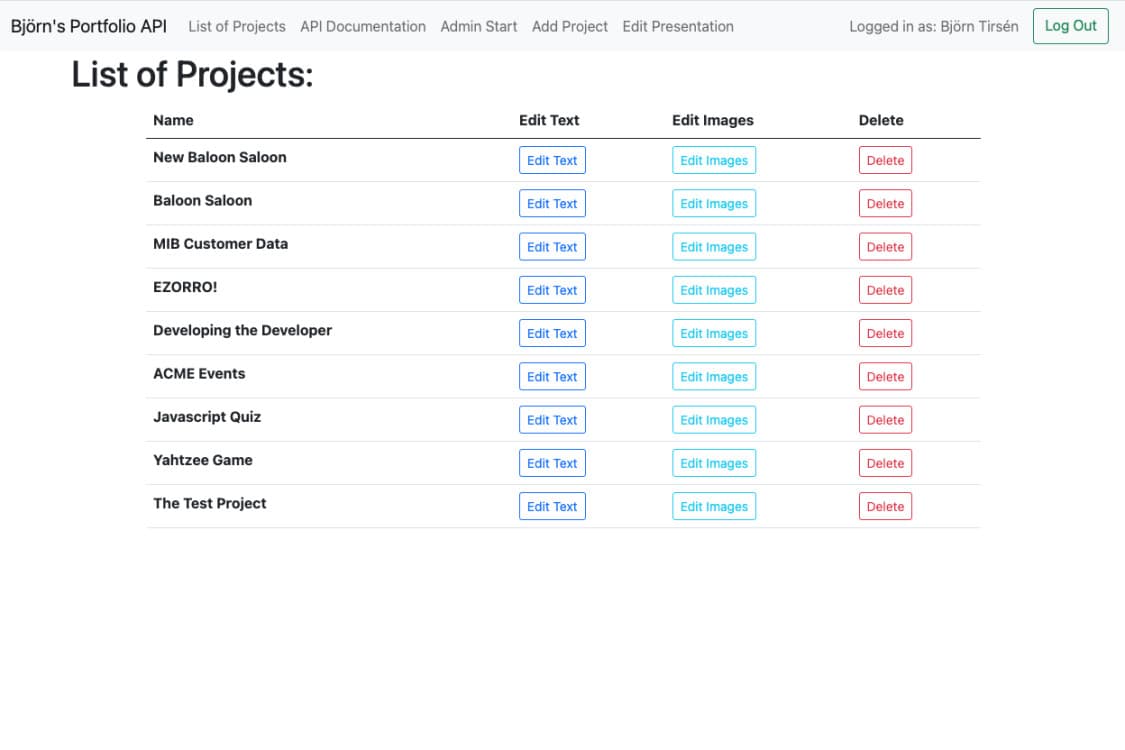Edit images for Baloon Saloon

[714, 203]
